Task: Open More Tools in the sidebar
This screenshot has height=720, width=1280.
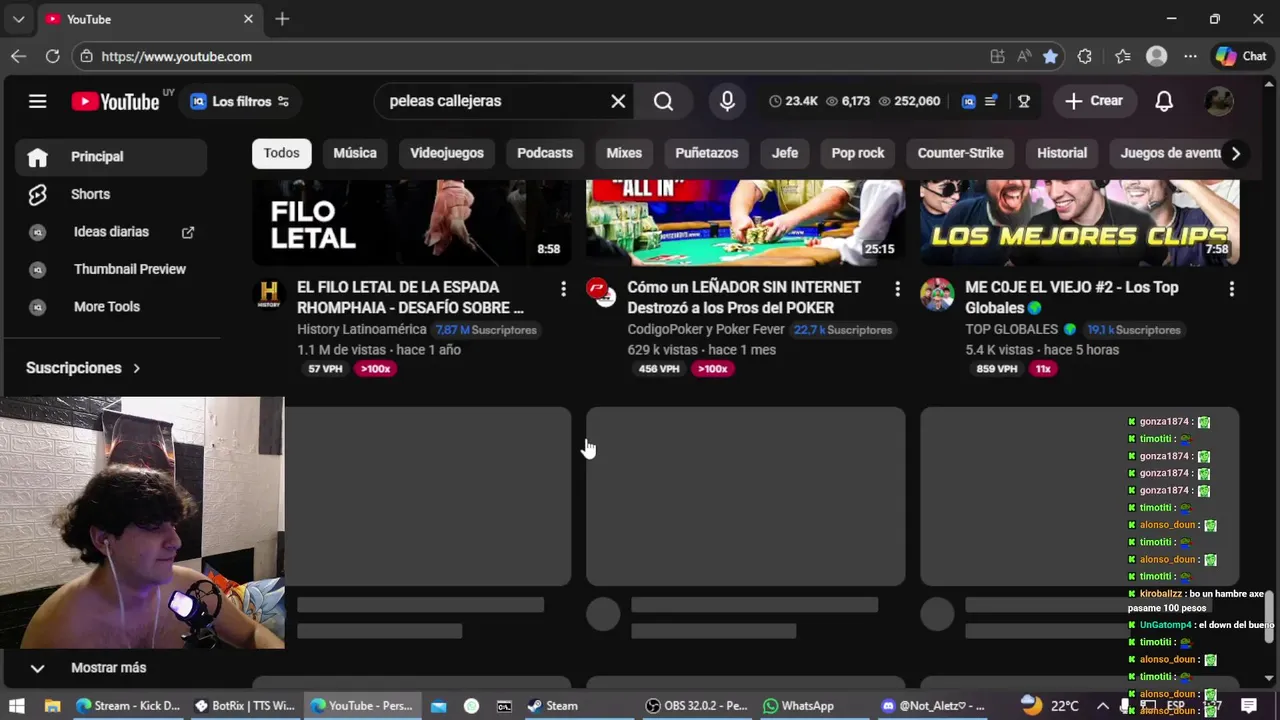Action: [x=111, y=307]
